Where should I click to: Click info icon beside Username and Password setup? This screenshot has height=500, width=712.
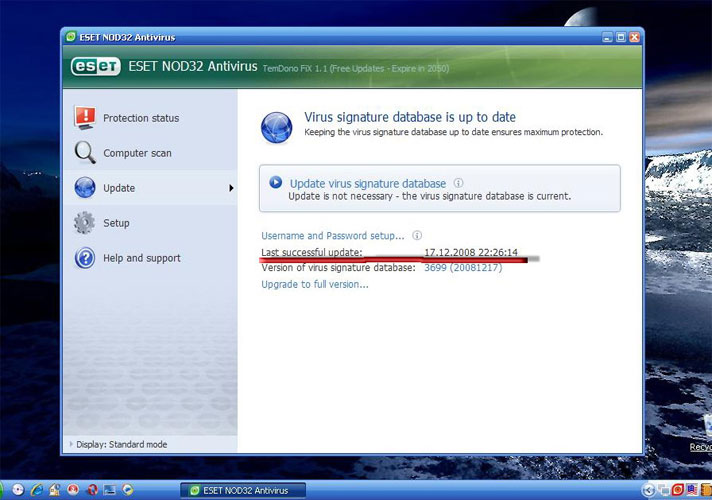click(x=417, y=236)
